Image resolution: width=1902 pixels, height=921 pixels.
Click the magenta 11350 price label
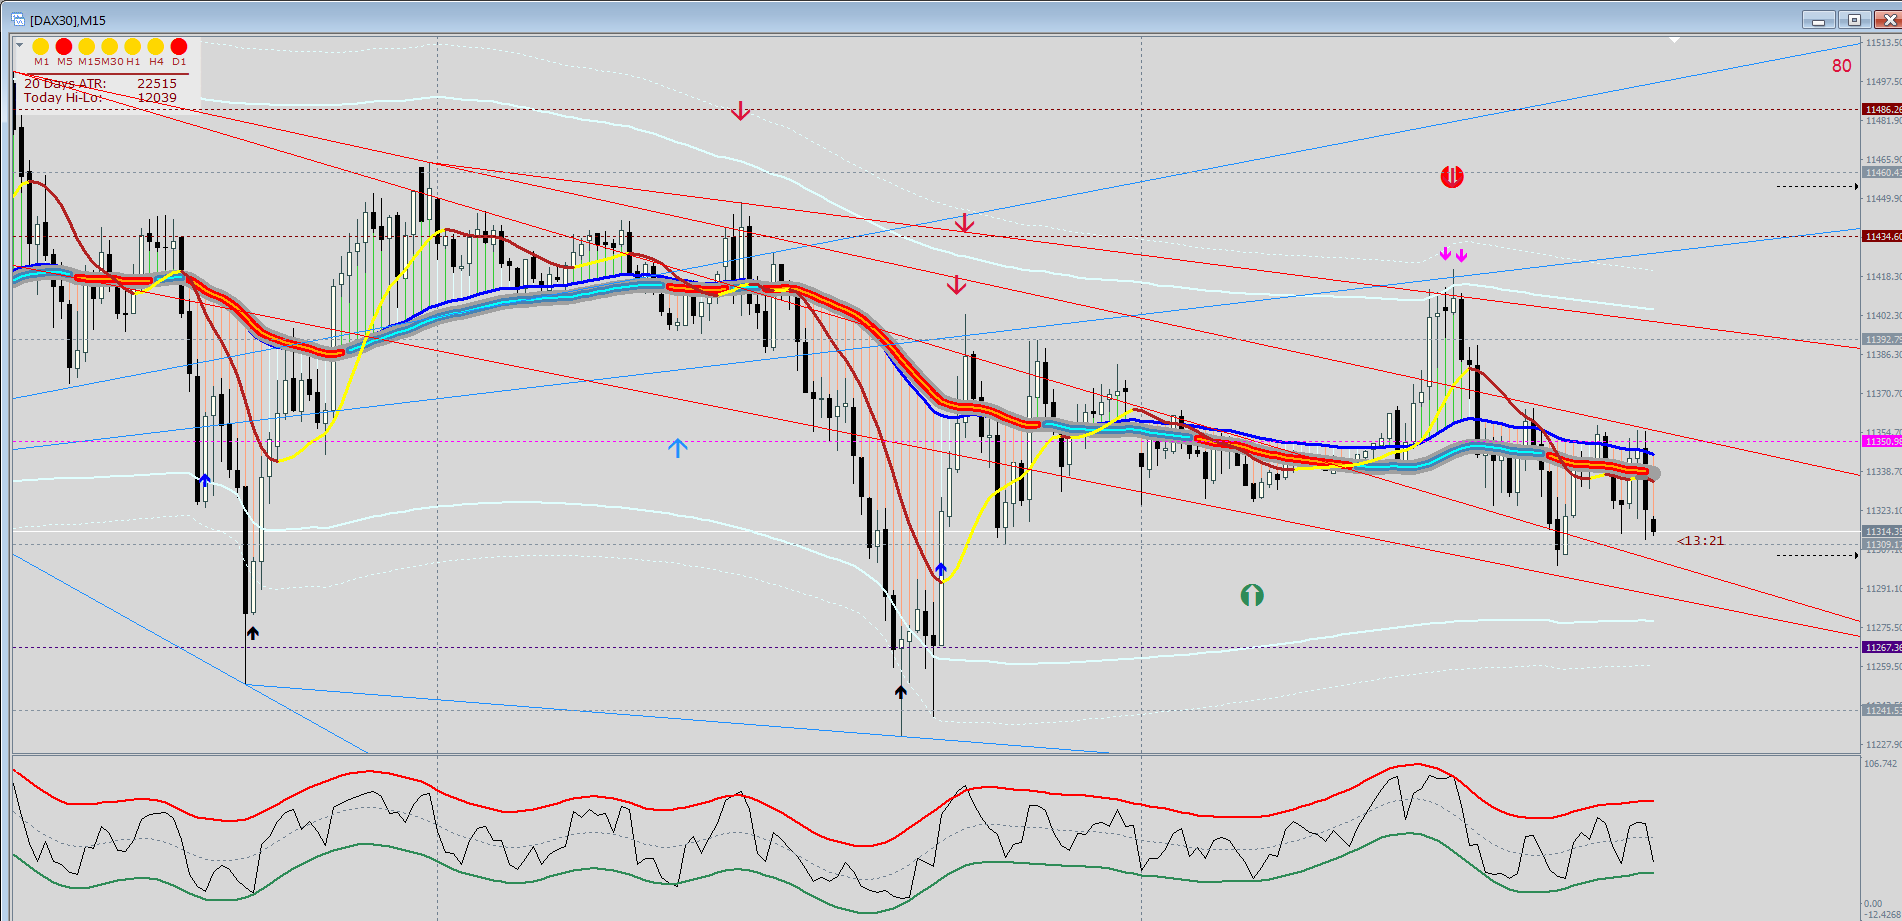click(x=1882, y=441)
